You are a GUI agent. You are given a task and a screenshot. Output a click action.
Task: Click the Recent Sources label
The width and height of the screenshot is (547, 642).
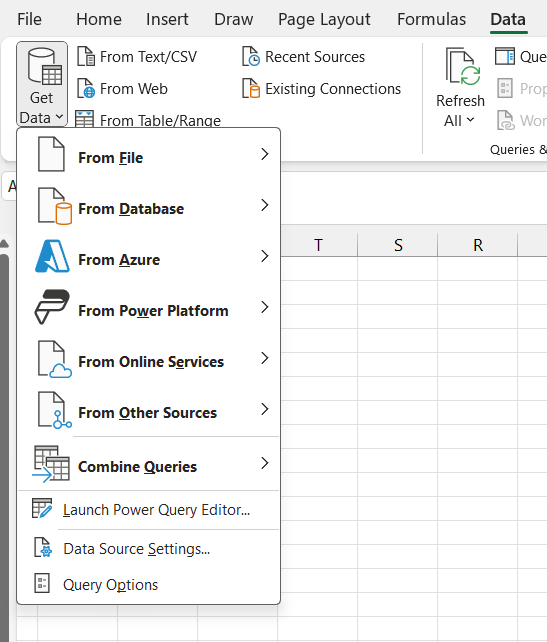(315, 57)
